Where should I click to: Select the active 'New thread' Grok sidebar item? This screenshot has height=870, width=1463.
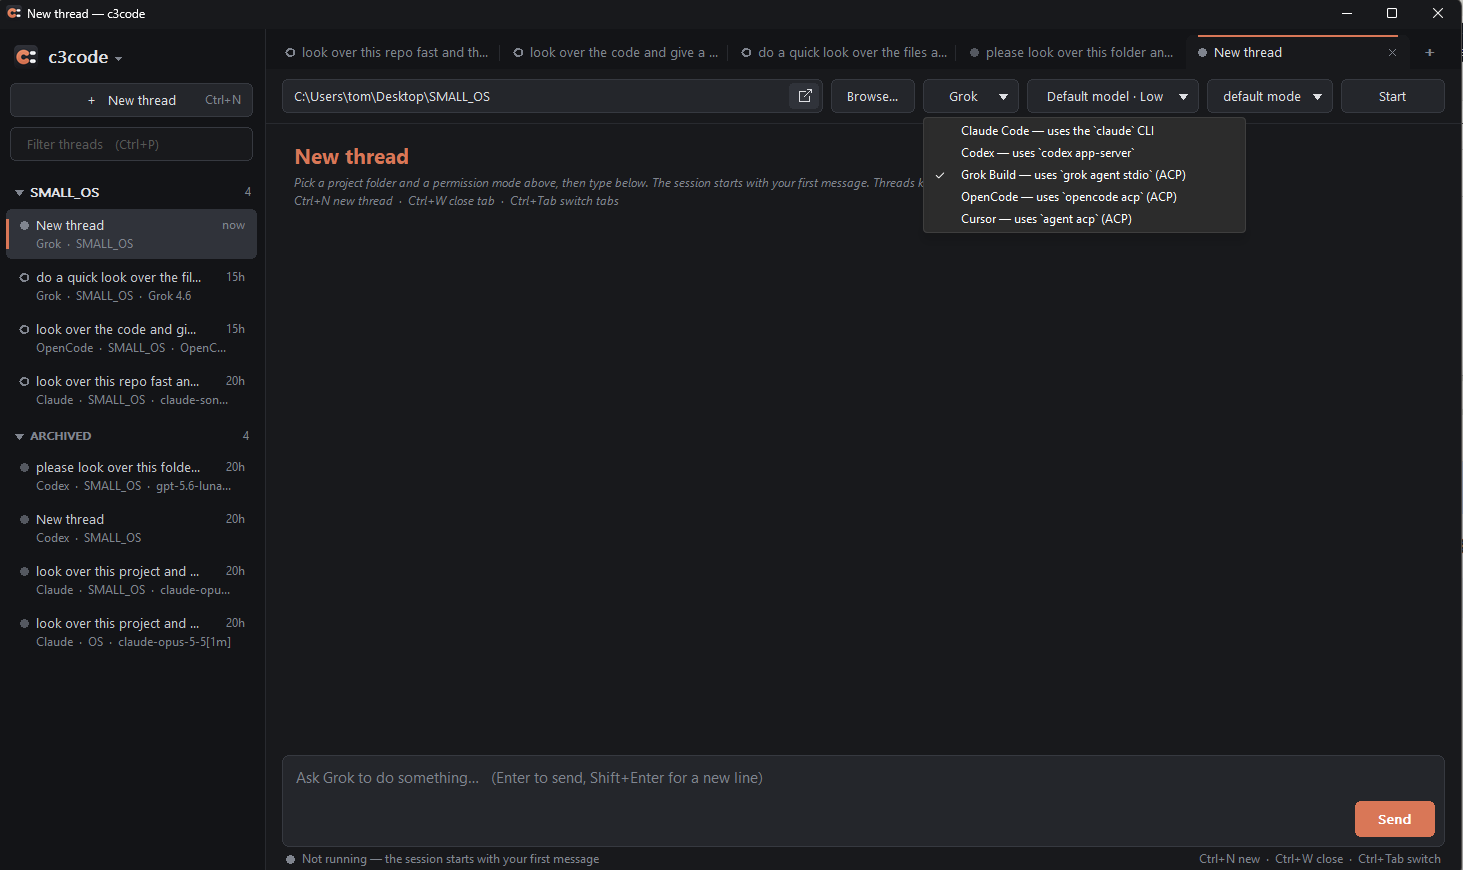point(131,234)
